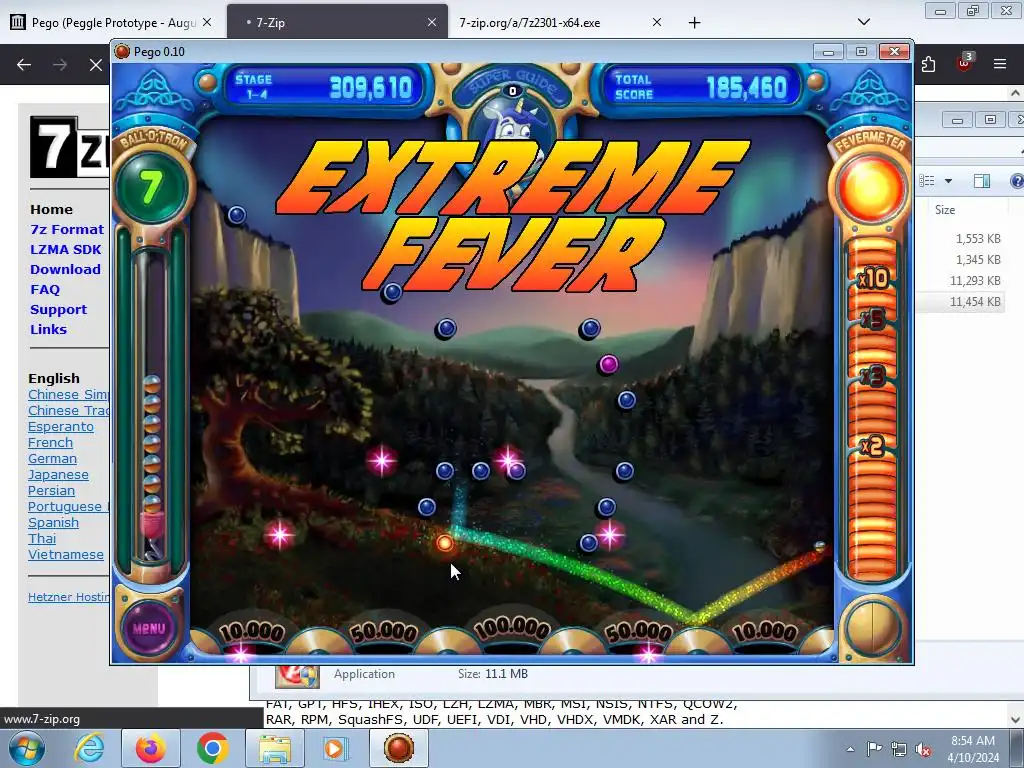Toggle the Explorer preview pane icon
The image size is (1024, 768).
click(x=982, y=181)
